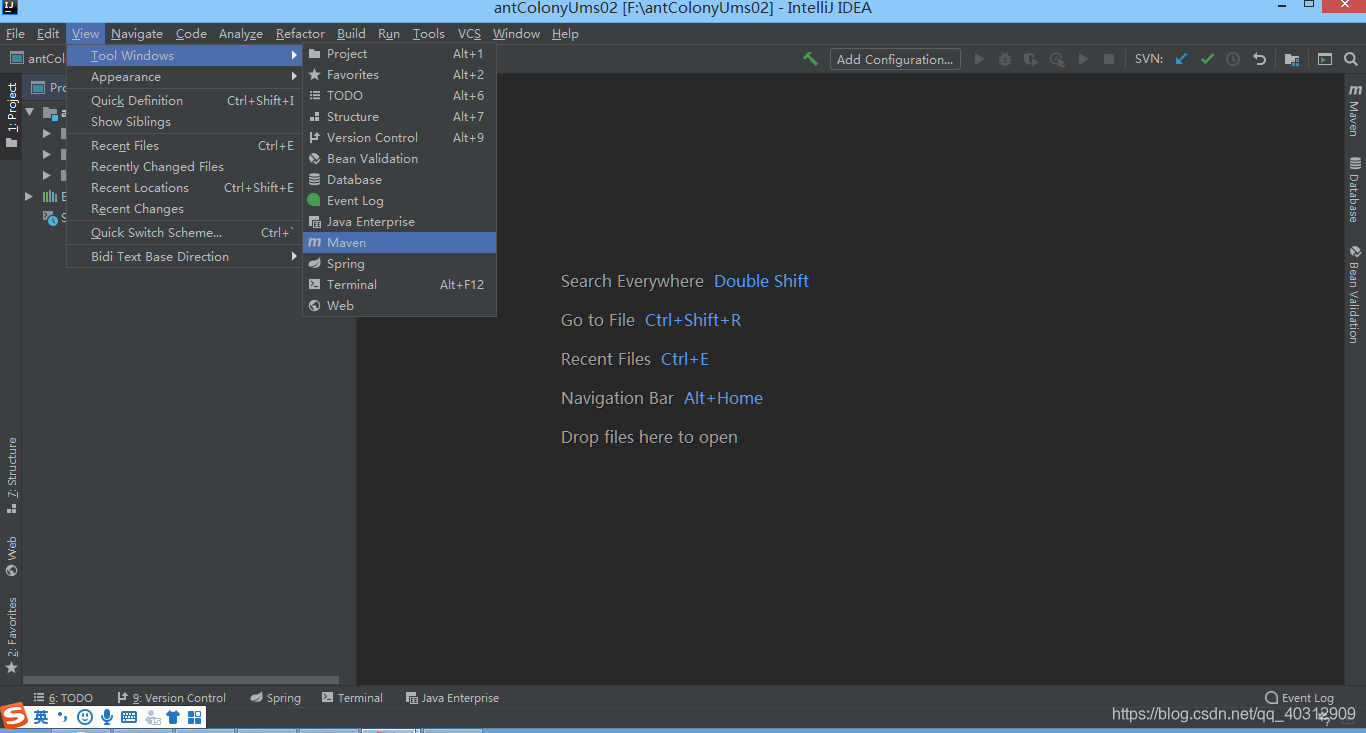Select TODO in Tool Windows submenu
Viewport: 1366px width, 733px height.
click(x=399, y=96)
